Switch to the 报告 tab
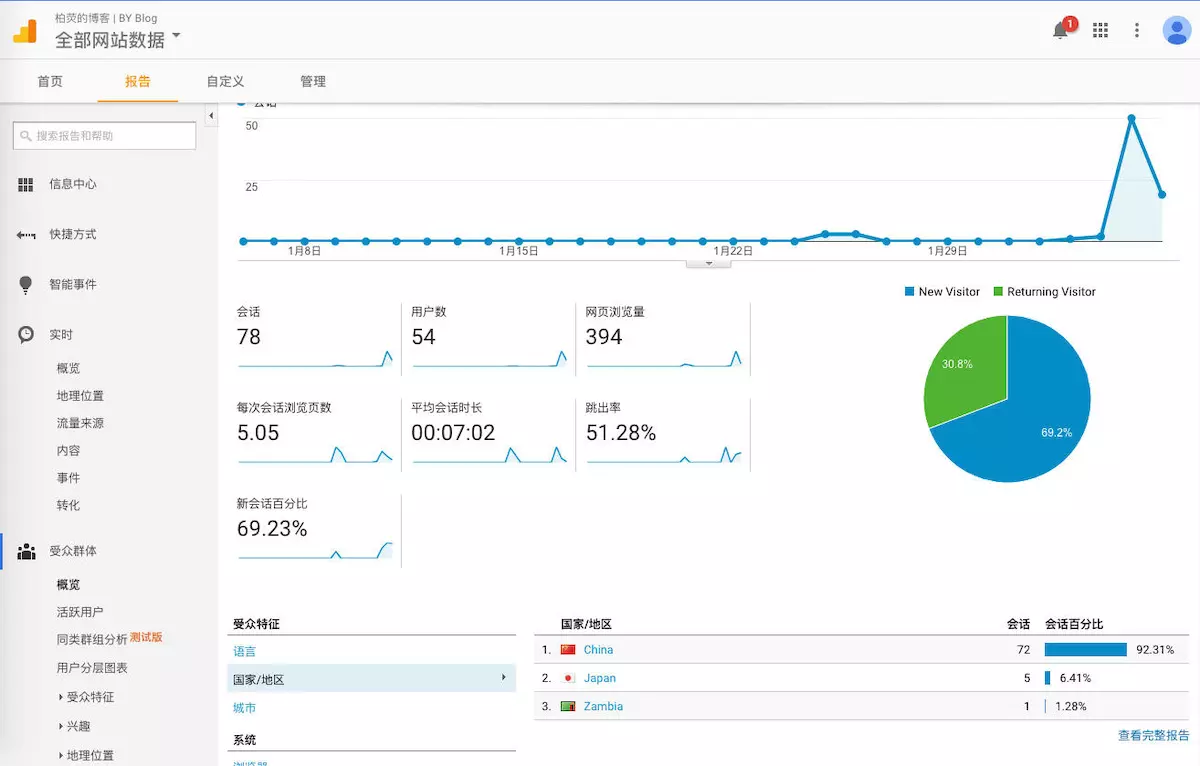The image size is (1200, 766). [x=138, y=81]
